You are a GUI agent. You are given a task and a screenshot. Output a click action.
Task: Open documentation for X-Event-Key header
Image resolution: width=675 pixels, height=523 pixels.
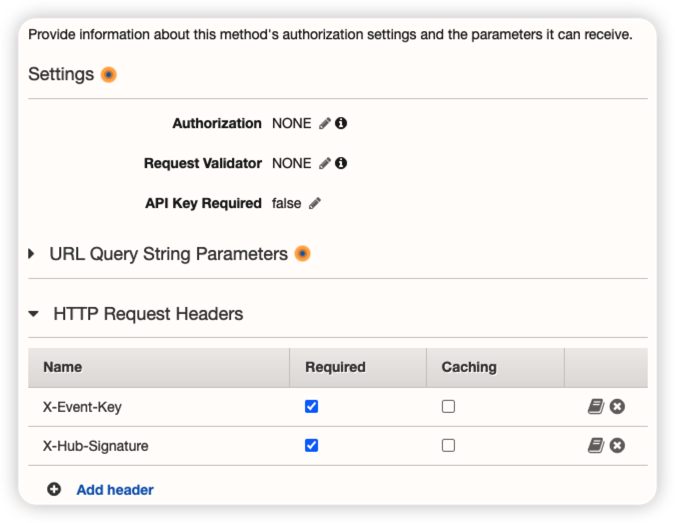coord(596,406)
